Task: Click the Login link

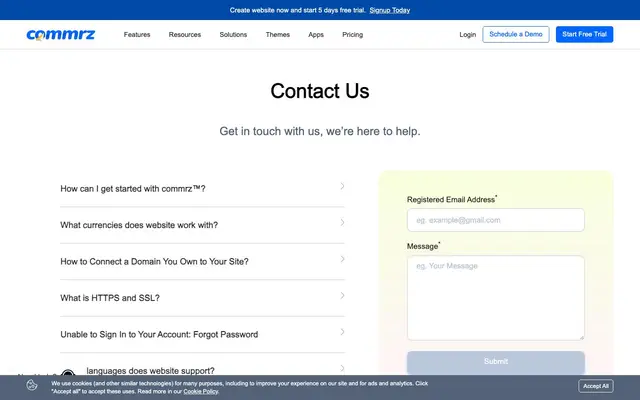Action: coord(467,35)
